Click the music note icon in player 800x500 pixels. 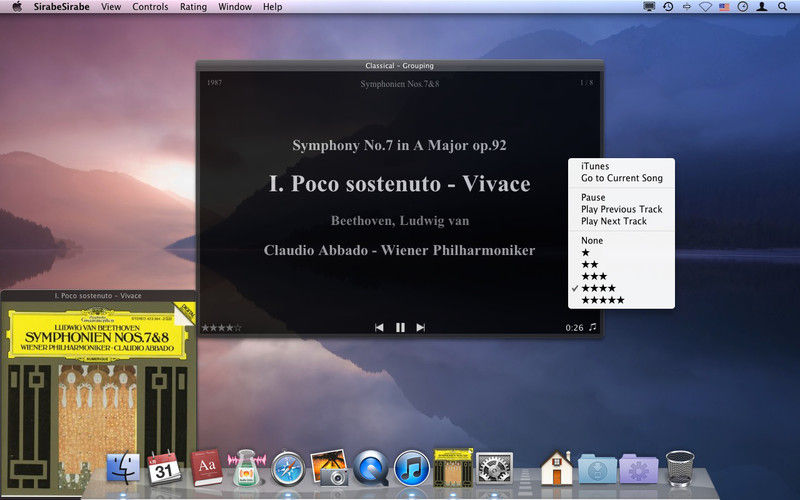[x=592, y=327]
